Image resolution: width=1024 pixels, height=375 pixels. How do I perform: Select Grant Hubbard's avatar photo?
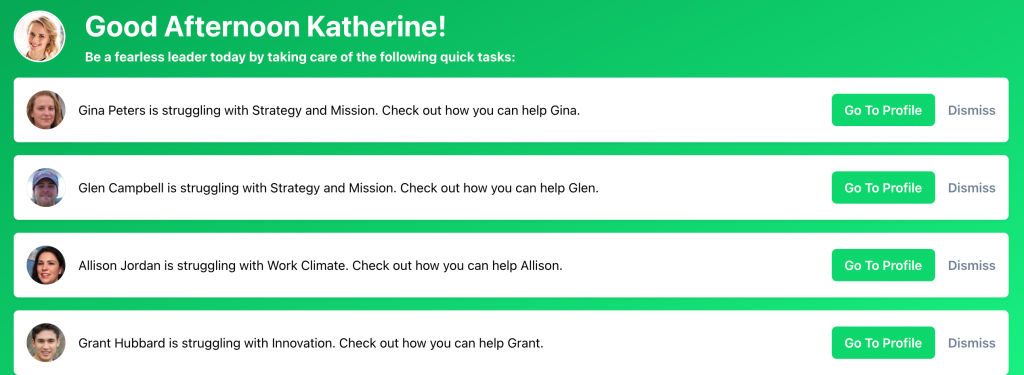(x=46, y=343)
